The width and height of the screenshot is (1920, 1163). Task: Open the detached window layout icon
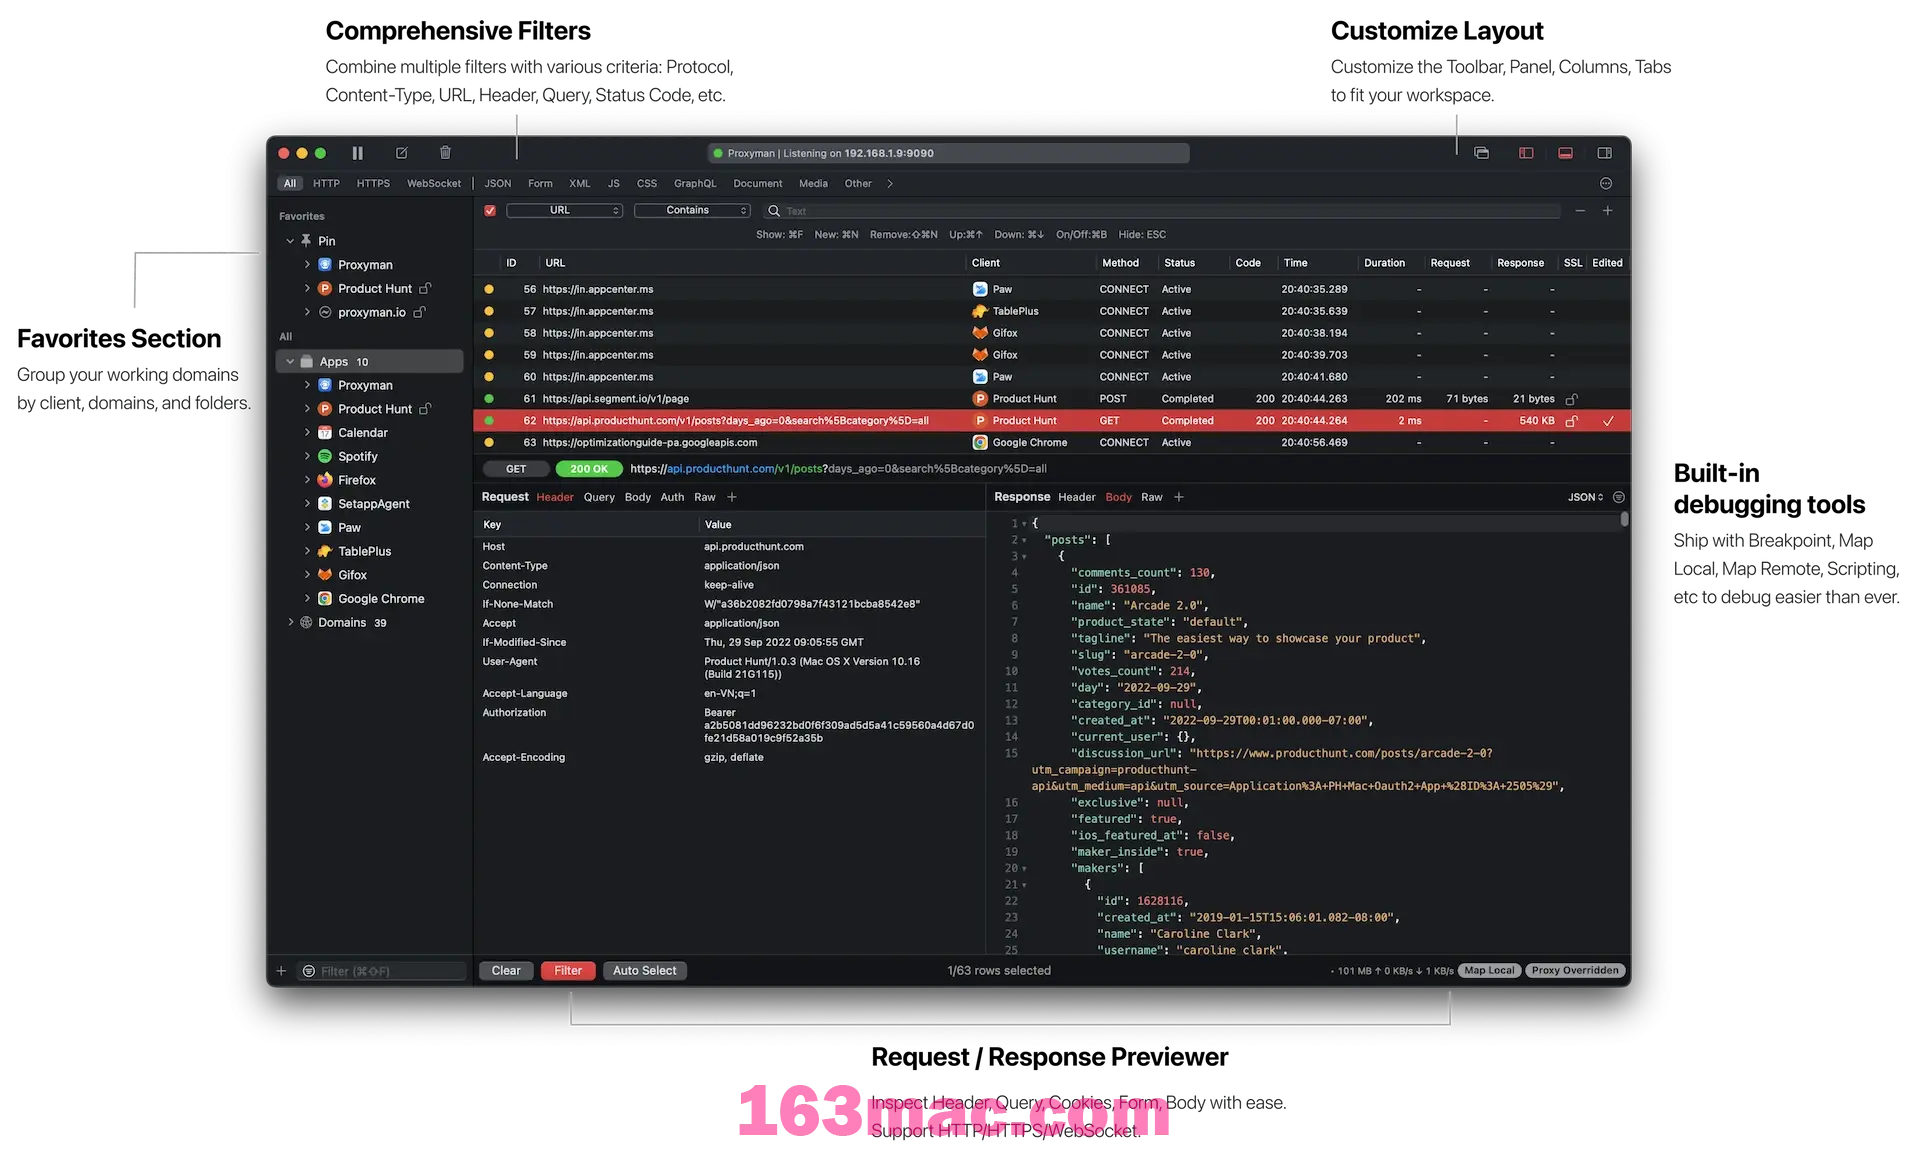click(x=1482, y=153)
